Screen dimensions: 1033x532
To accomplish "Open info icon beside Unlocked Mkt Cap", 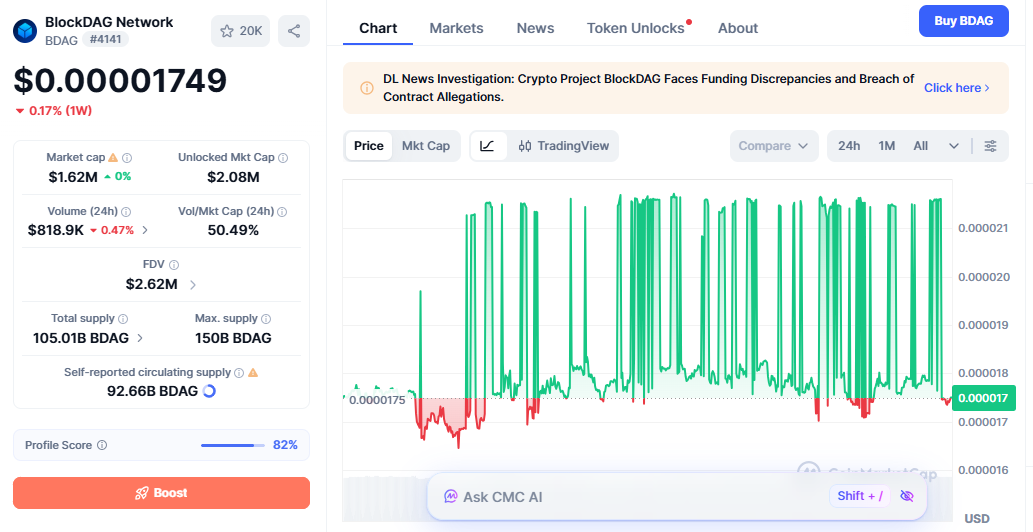I will click(x=283, y=158).
